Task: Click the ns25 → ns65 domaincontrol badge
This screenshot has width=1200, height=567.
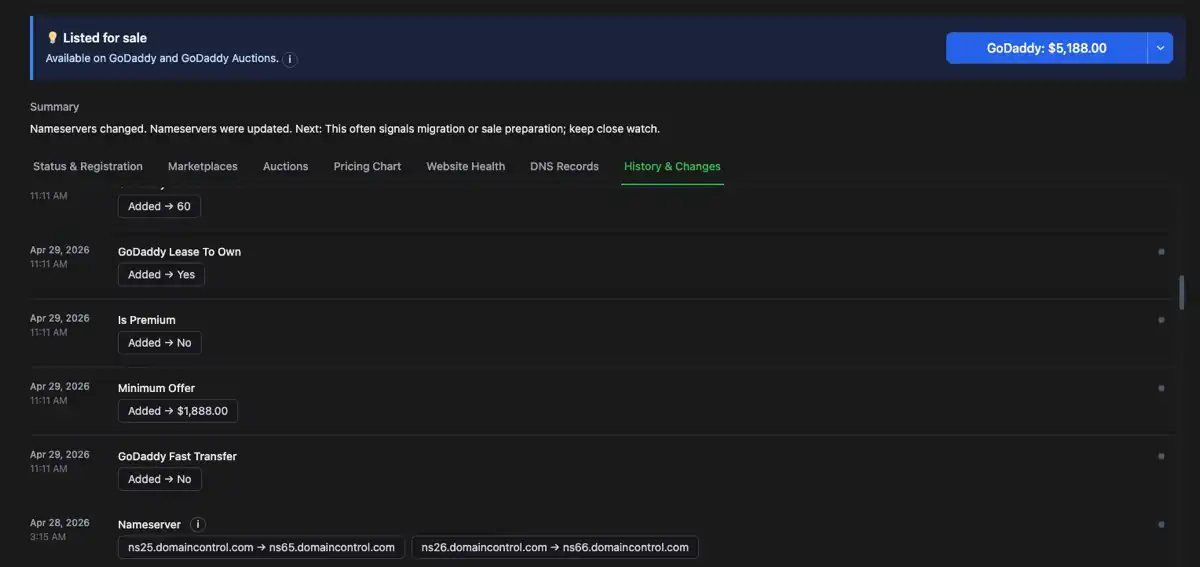Action: 261,547
